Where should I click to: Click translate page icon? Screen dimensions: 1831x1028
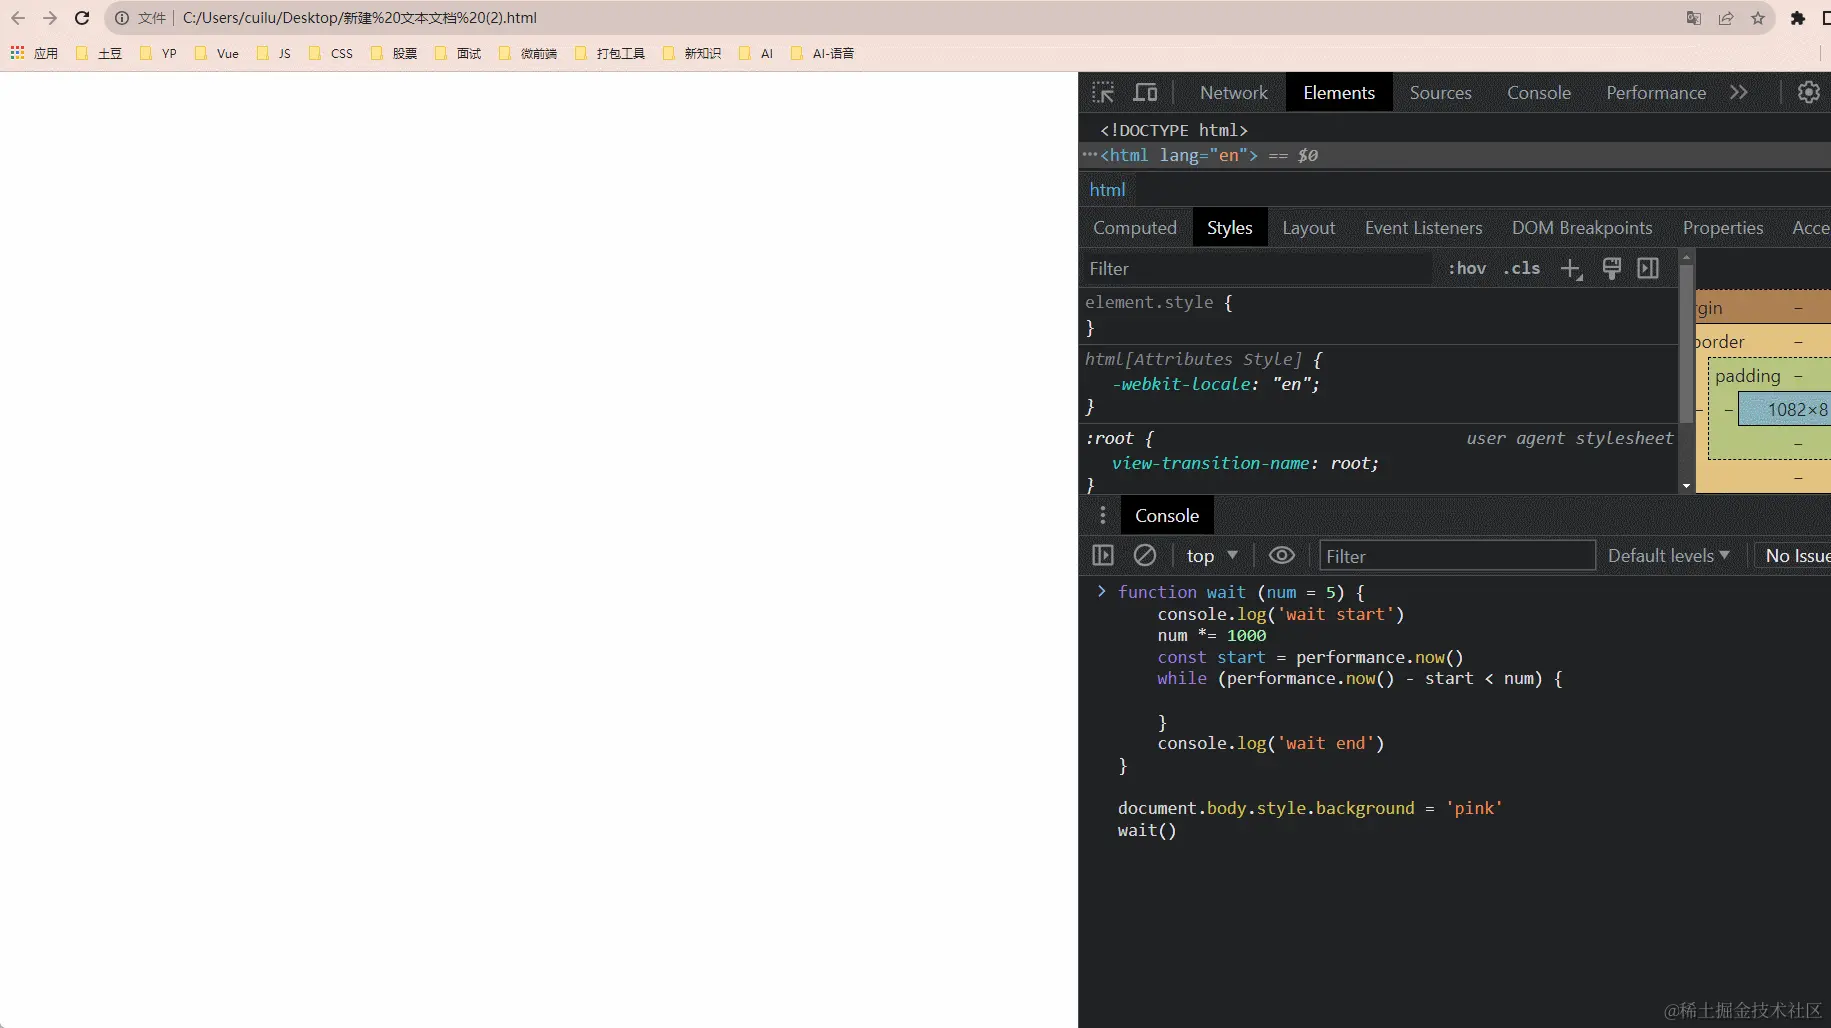pos(1694,18)
